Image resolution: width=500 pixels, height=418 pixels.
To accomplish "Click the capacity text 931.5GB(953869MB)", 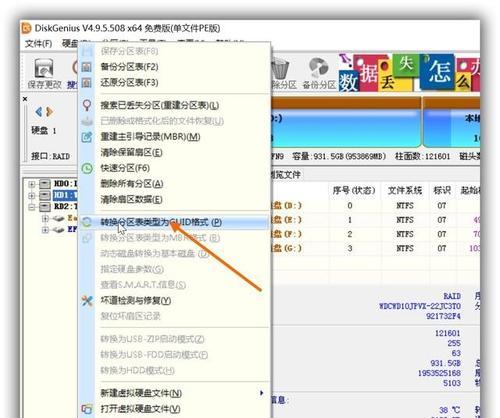I will coord(339,156).
